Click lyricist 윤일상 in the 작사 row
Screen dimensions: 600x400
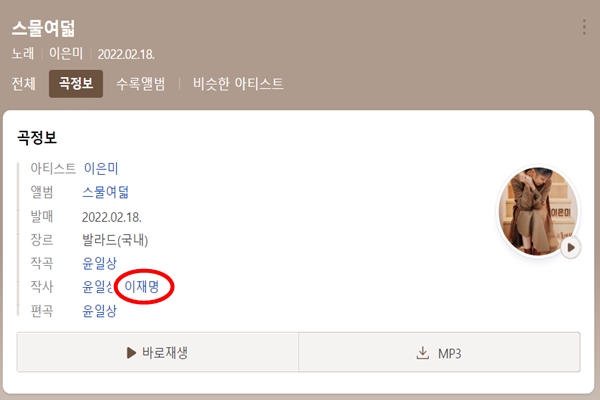click(98, 287)
